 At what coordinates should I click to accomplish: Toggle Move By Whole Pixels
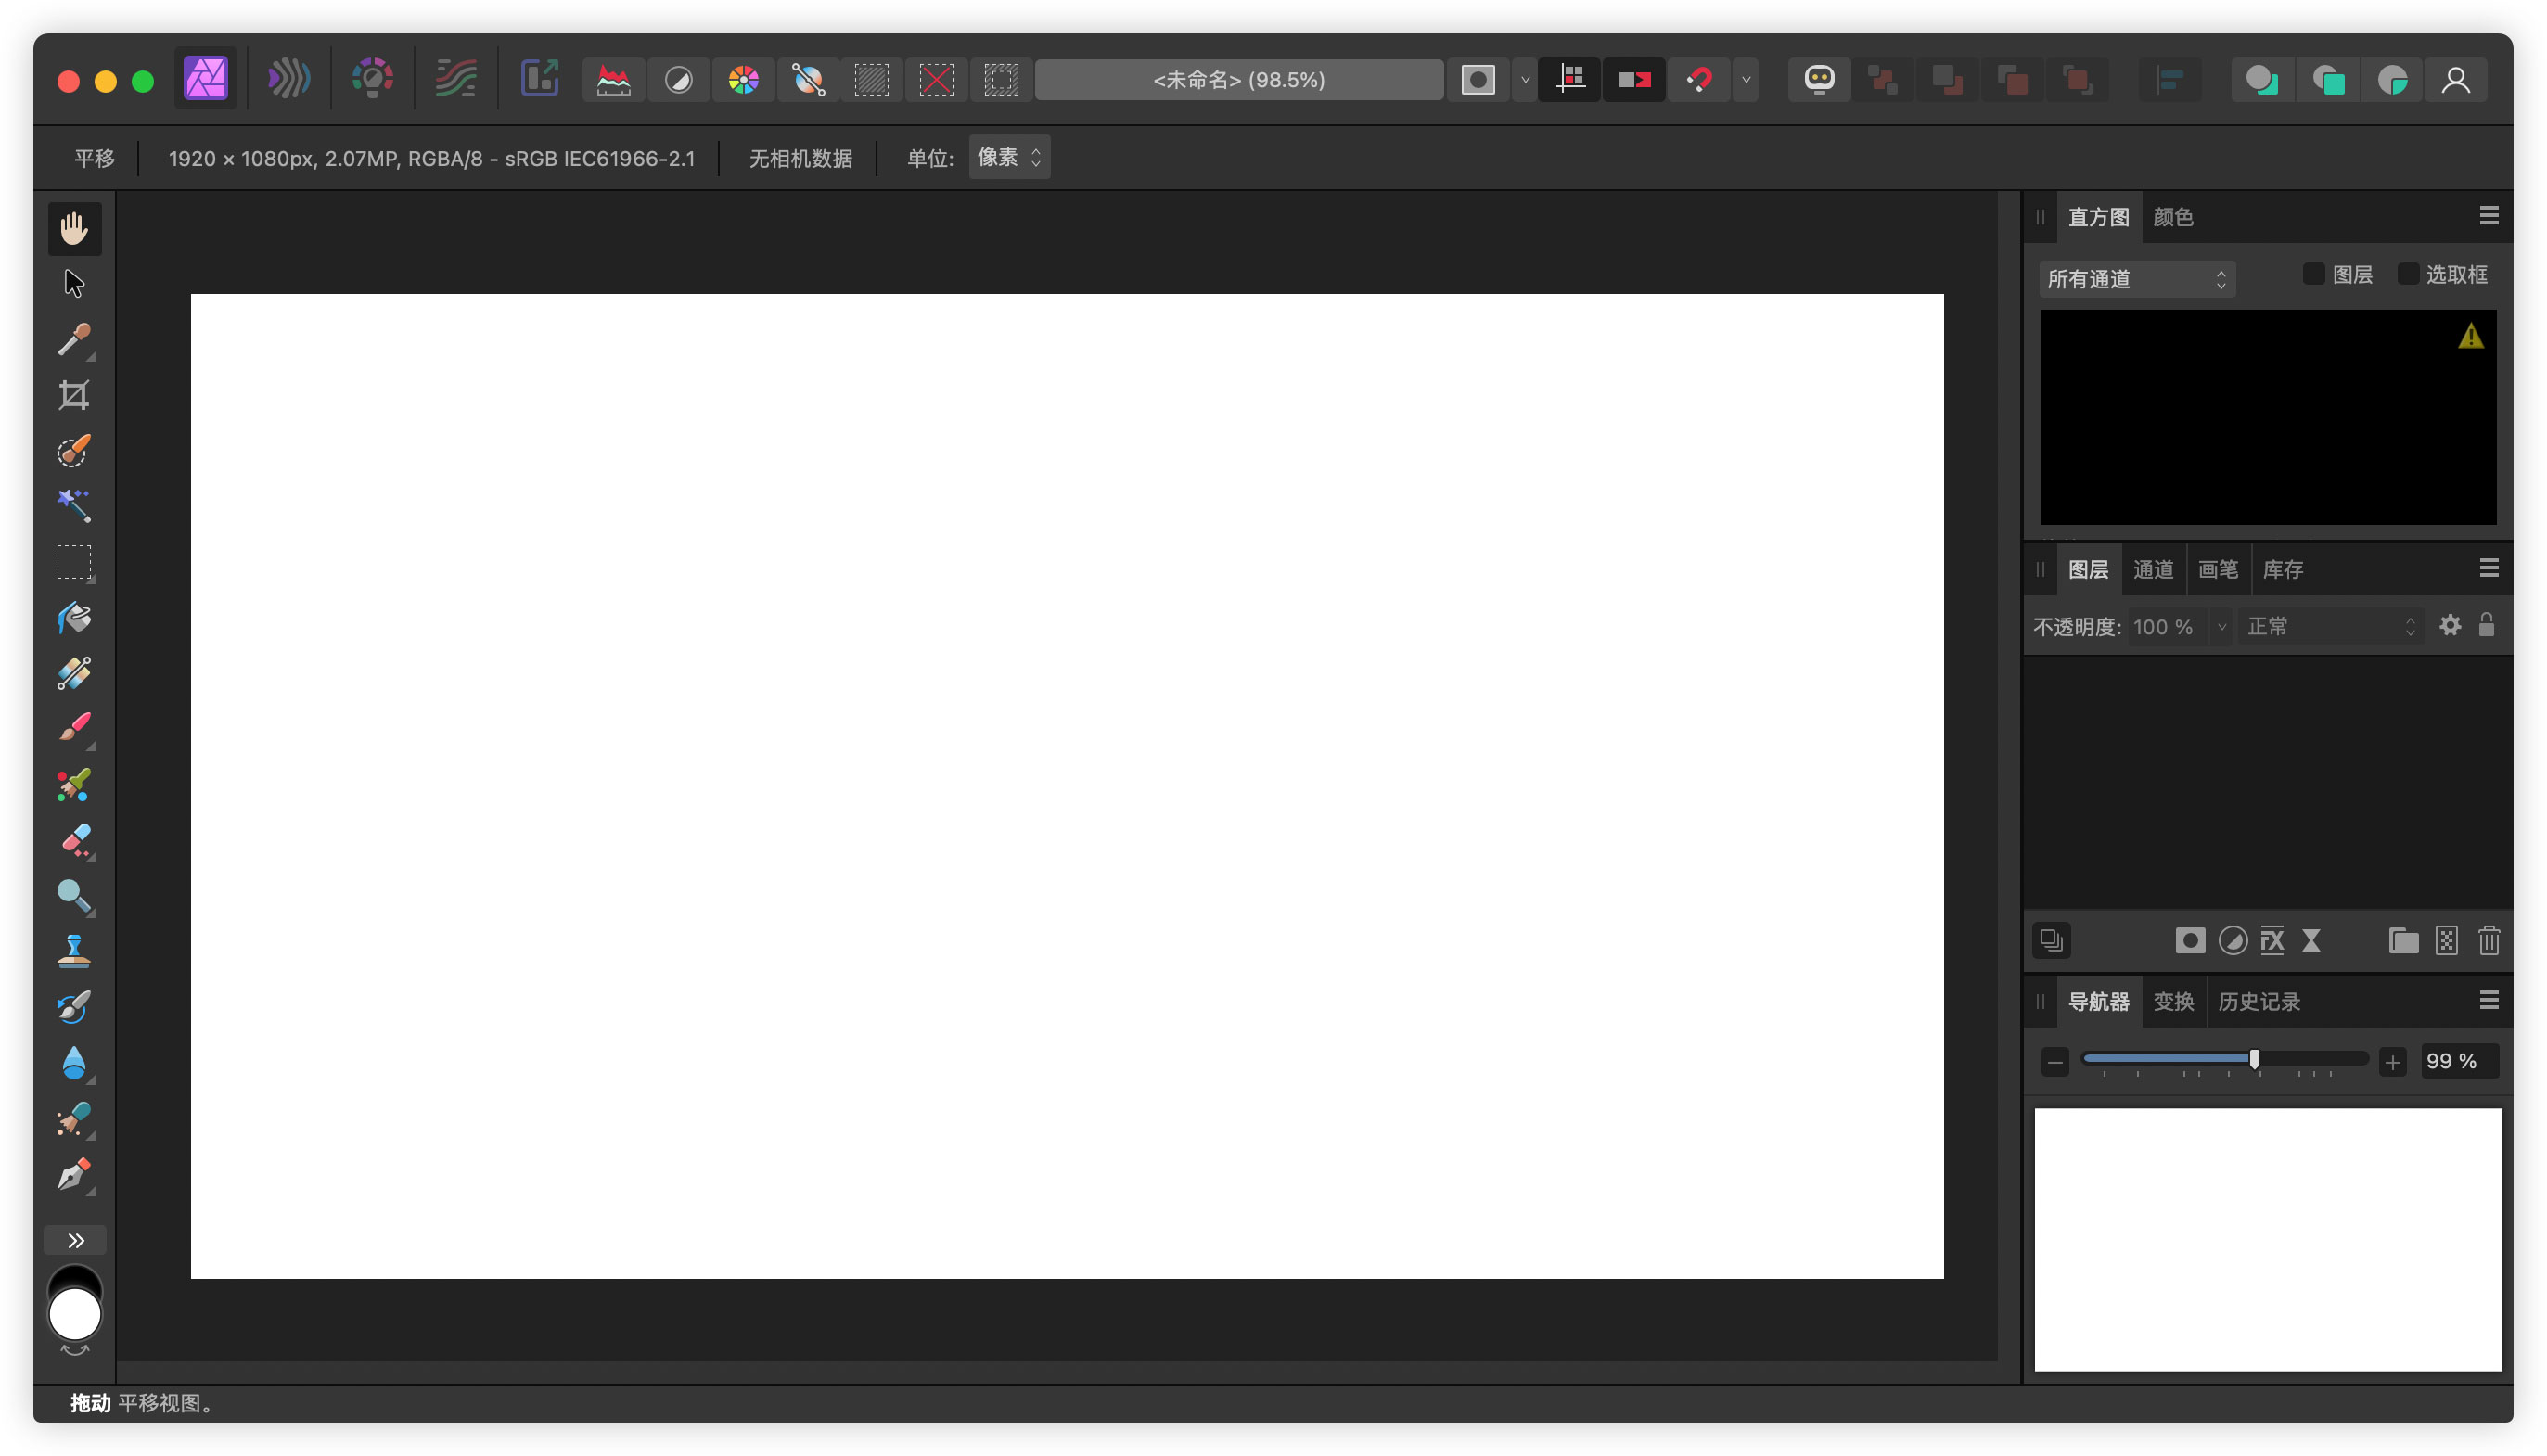click(x=1635, y=80)
